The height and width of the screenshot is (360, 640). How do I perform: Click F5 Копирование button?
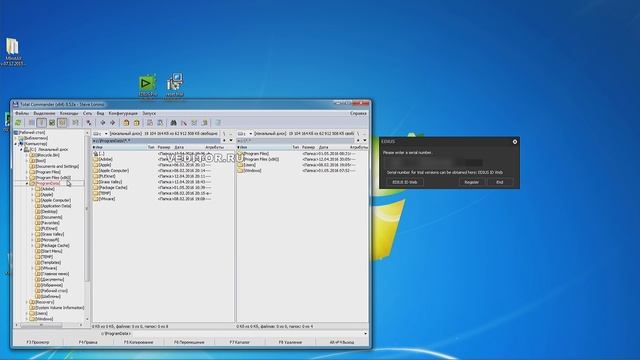click(x=139, y=342)
